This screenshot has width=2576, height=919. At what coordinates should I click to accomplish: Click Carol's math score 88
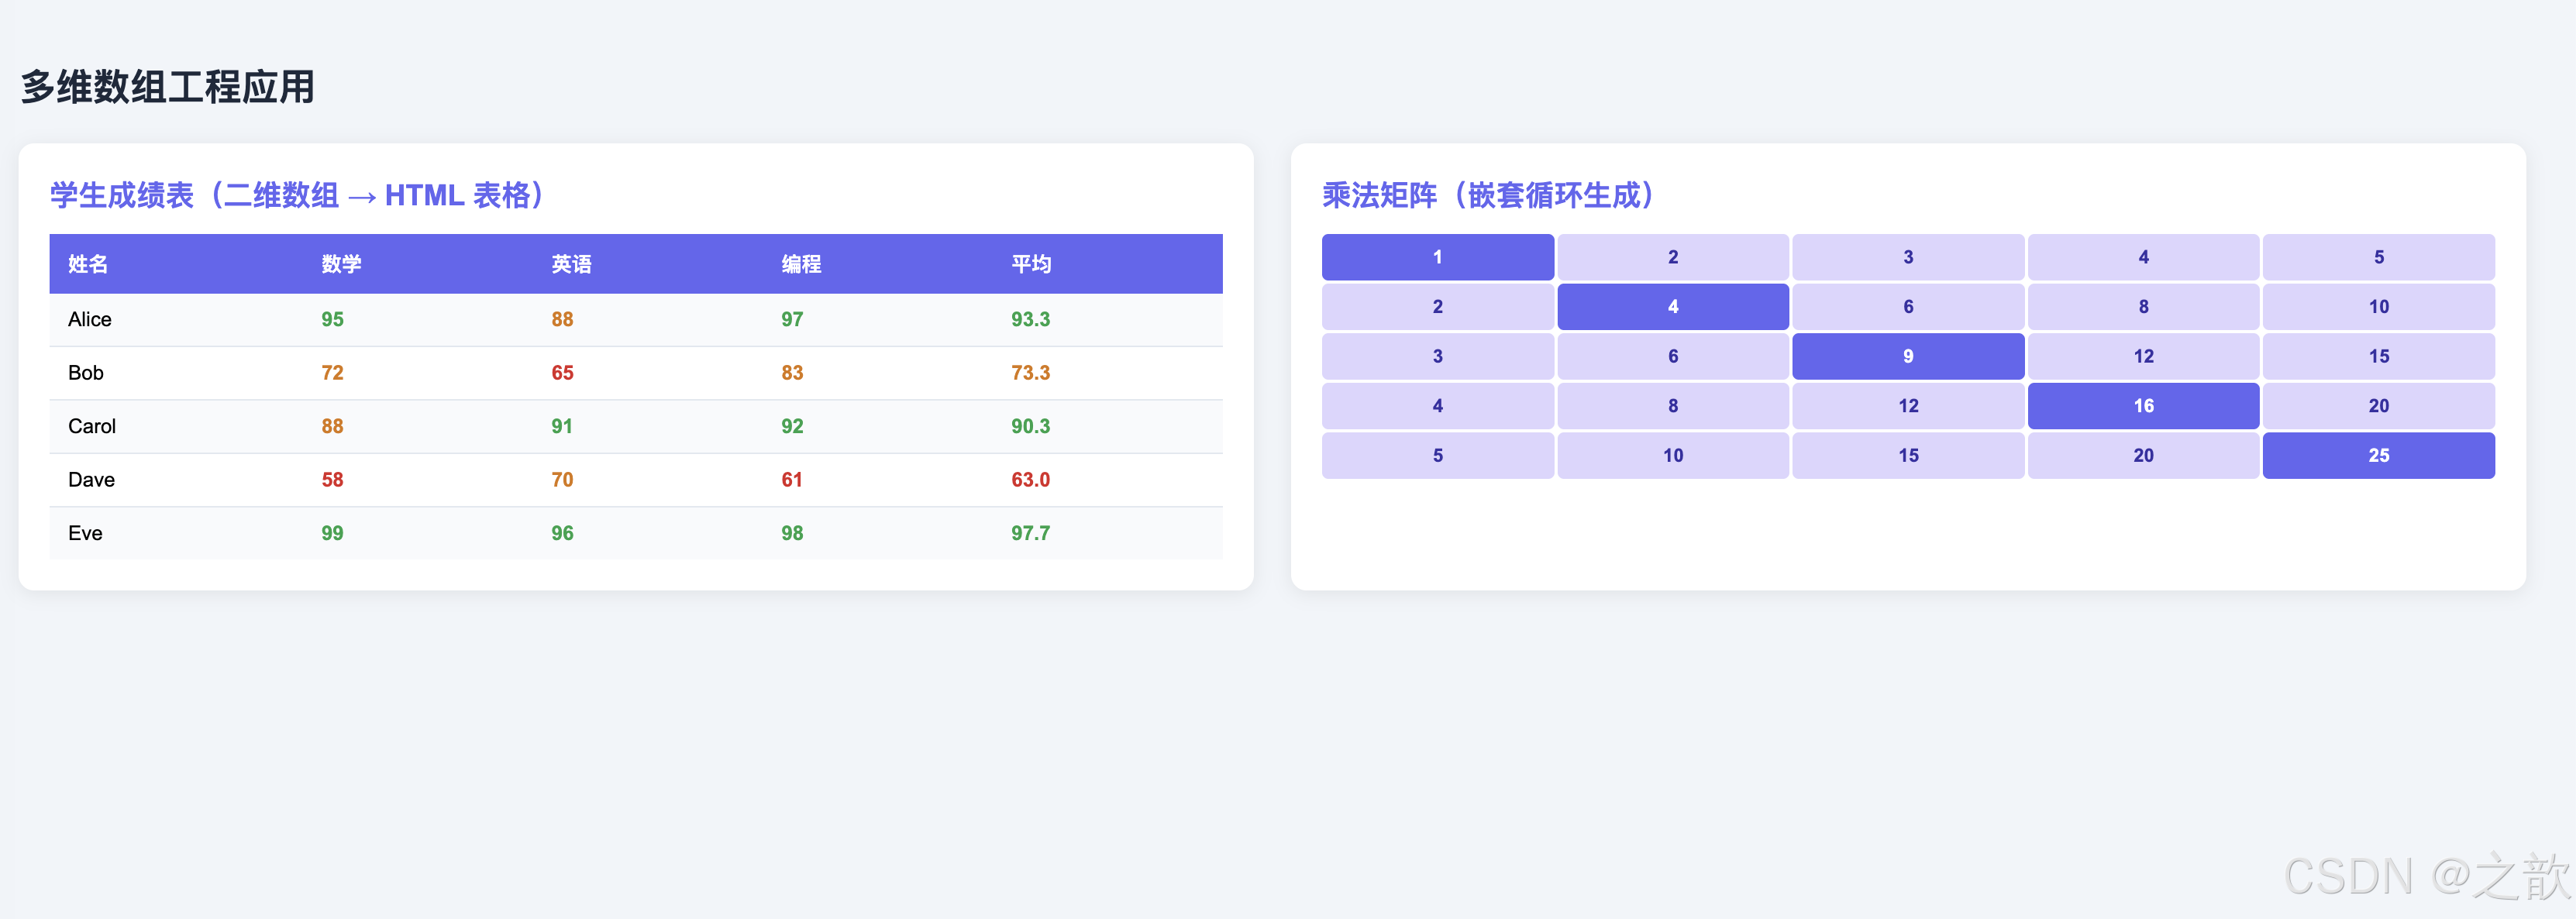click(x=332, y=426)
